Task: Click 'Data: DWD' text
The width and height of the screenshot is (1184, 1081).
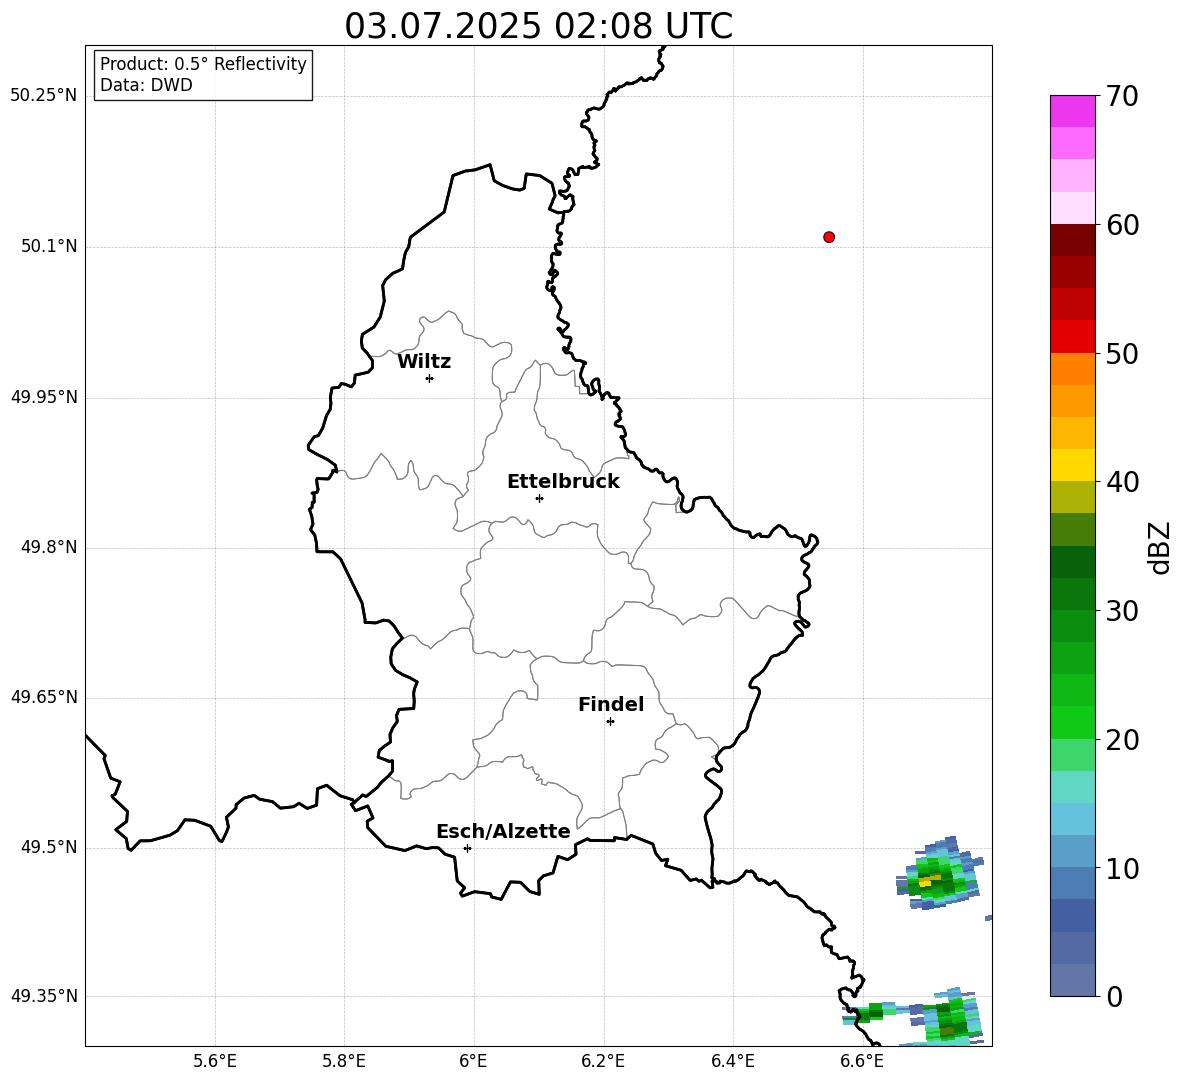Action: [146, 85]
